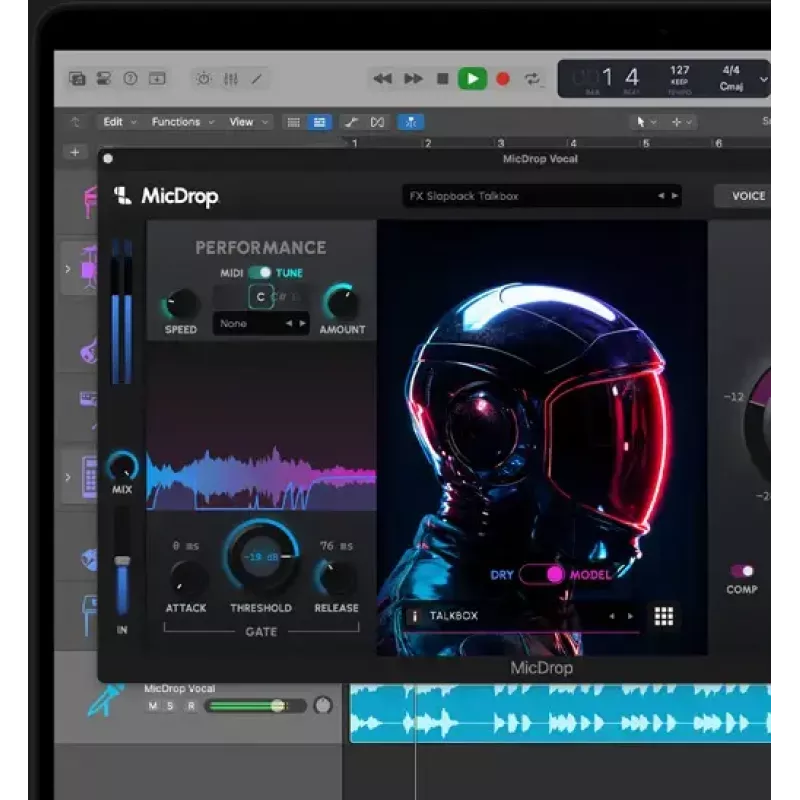Toggle the DRY / MODEL switch
Viewport: 800px width, 800px height.
tap(542, 574)
